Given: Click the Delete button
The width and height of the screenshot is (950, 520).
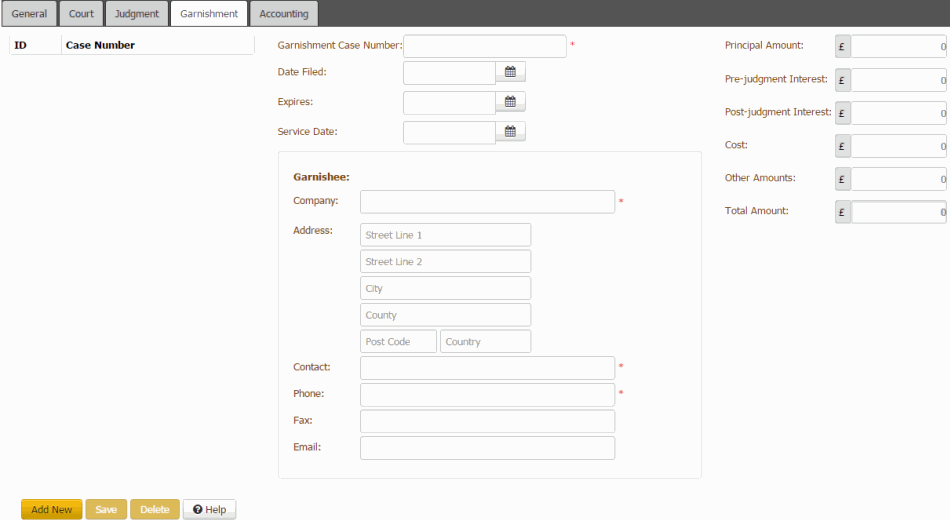Looking at the screenshot, I should click(155, 510).
